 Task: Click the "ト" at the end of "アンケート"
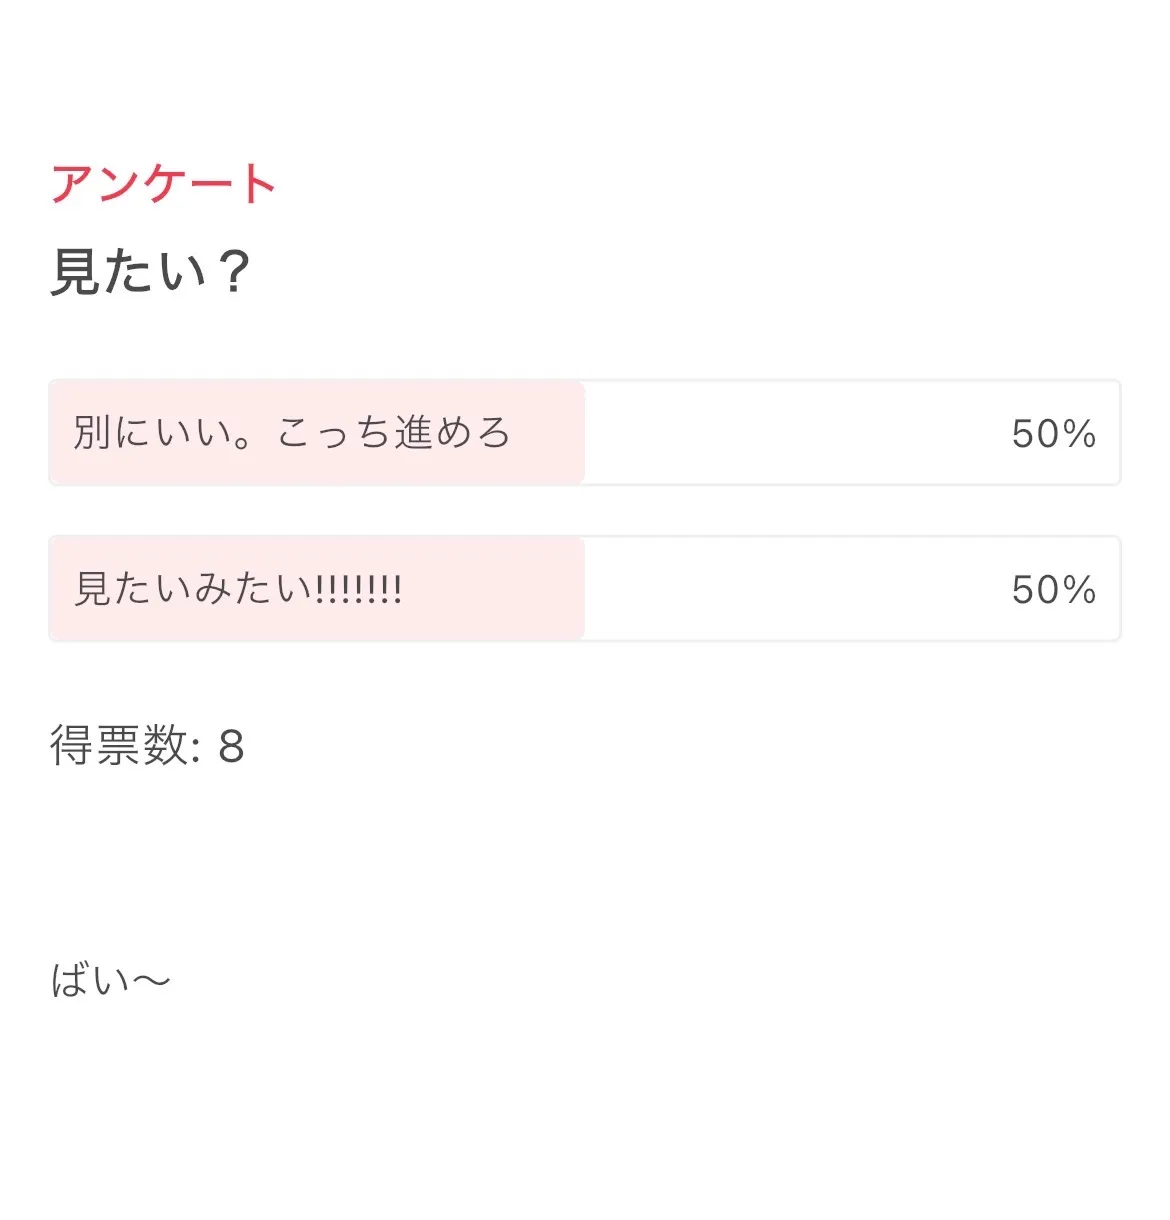(x=258, y=185)
